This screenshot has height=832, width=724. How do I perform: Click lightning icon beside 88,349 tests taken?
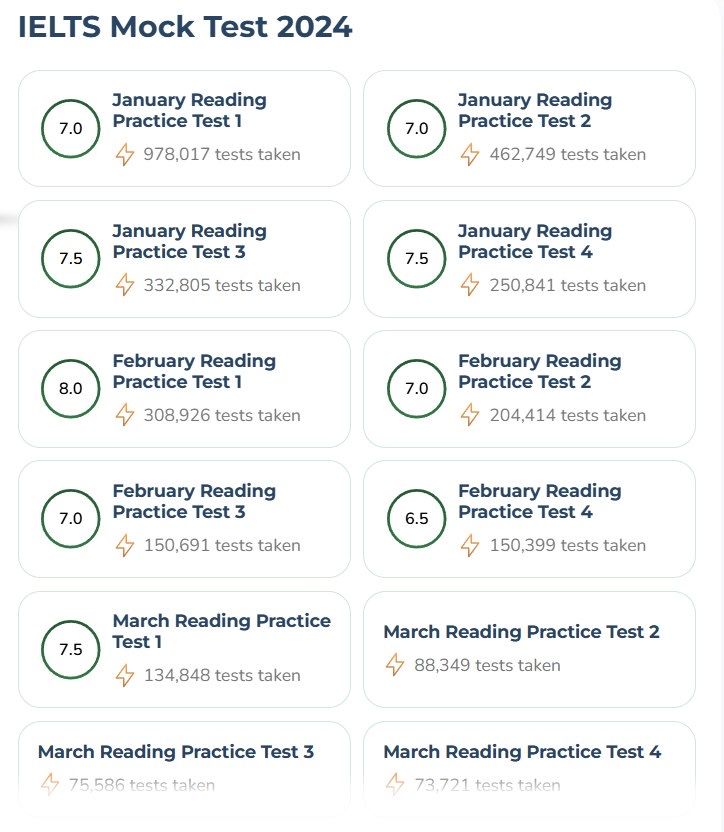pyautogui.click(x=395, y=665)
